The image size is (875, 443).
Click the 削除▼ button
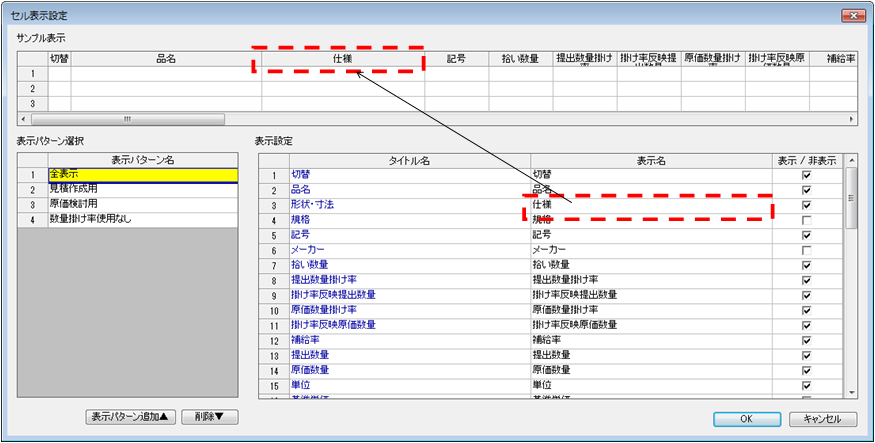click(x=209, y=416)
